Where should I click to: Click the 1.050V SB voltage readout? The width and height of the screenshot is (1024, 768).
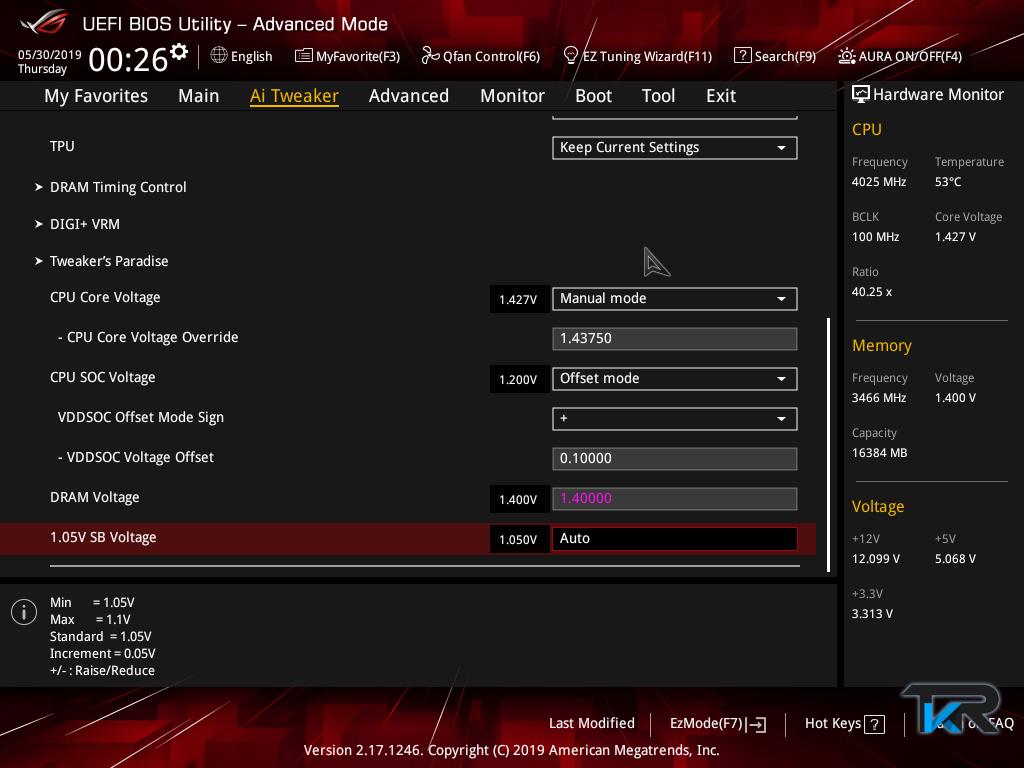[519, 539]
